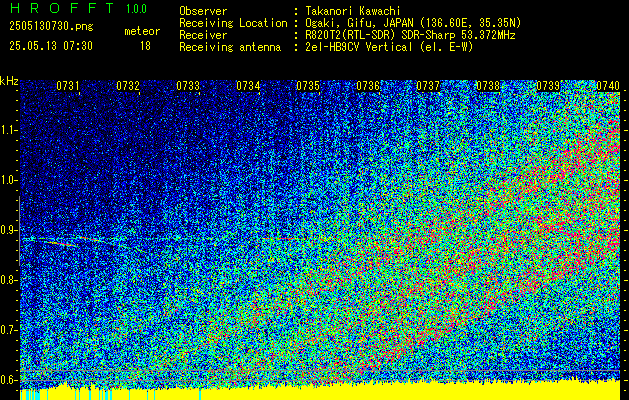Click time marker 0731
The height and width of the screenshot is (400, 629).
67,86
